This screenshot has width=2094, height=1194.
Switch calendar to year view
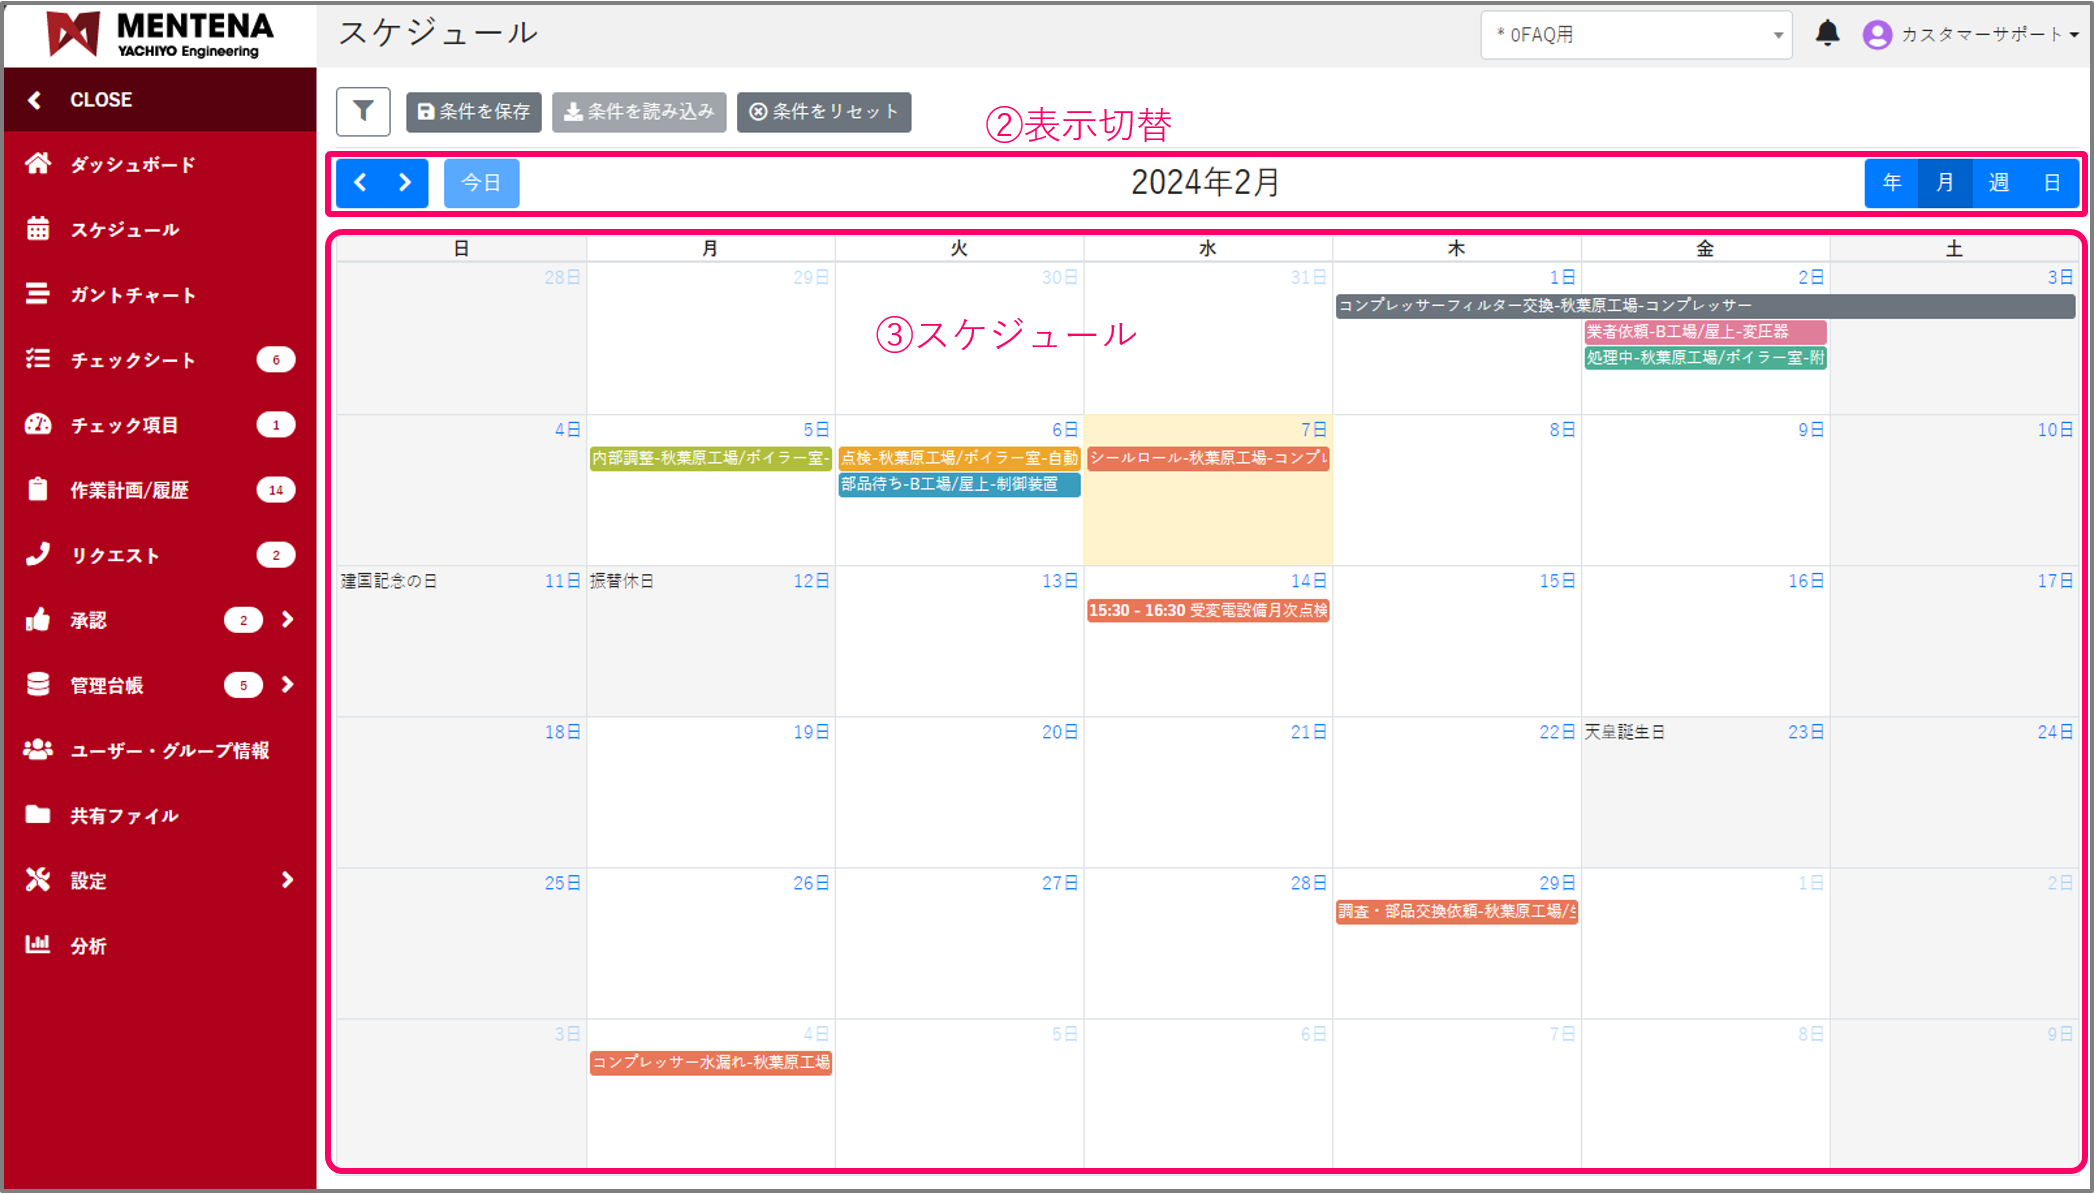[x=1891, y=183]
